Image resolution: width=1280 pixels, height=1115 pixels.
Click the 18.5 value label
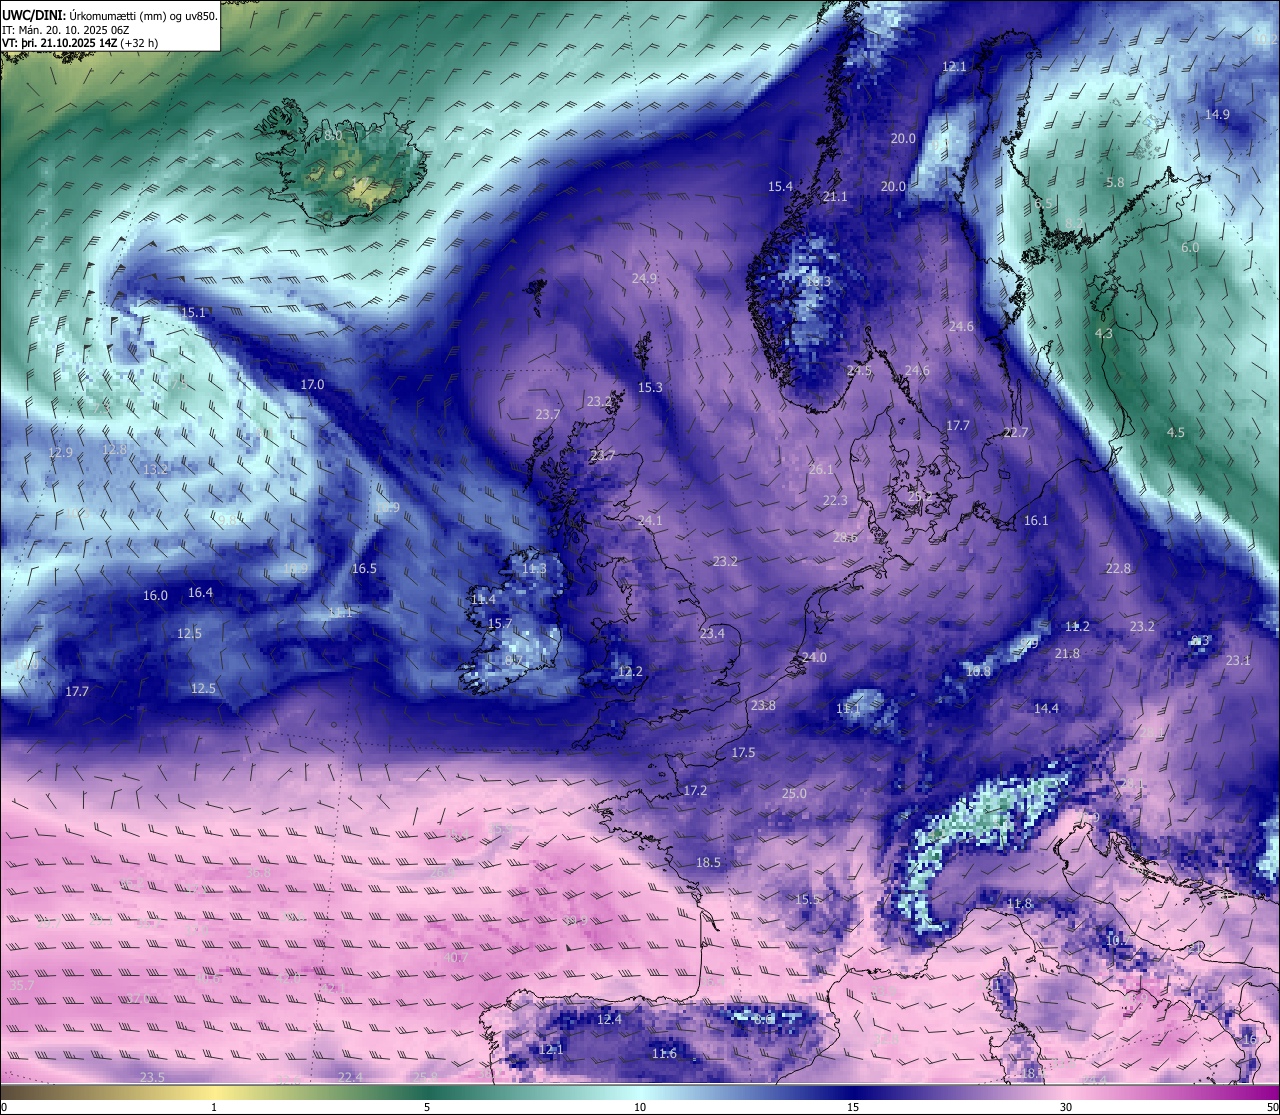click(x=708, y=863)
